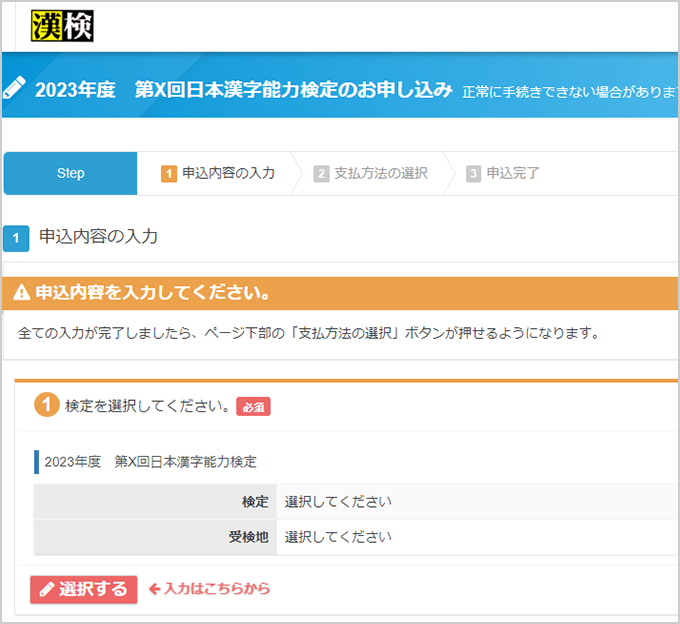Click the red 選択する button
680x624 pixels.
84,589
